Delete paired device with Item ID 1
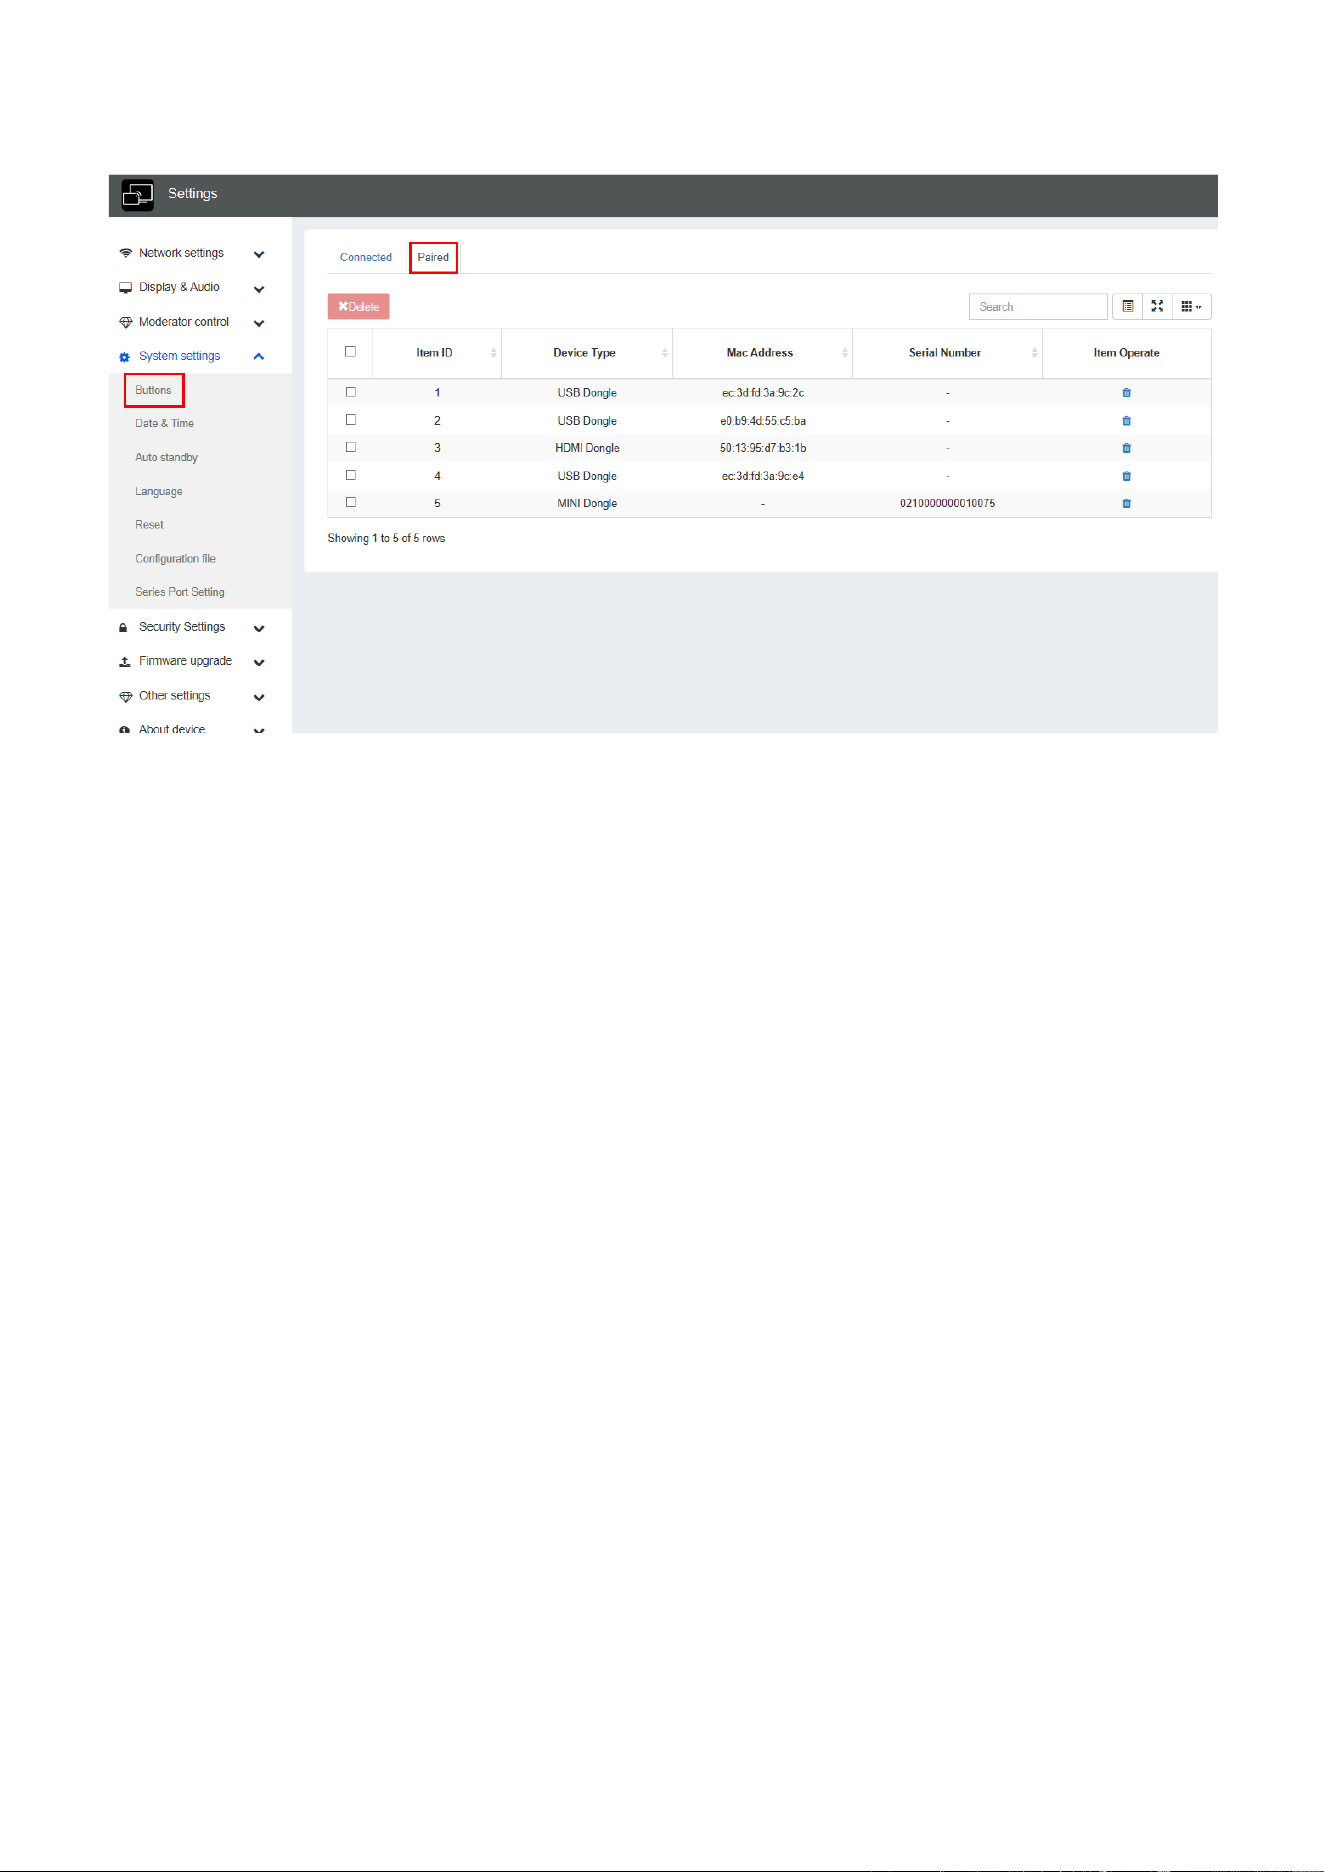 coord(1126,393)
